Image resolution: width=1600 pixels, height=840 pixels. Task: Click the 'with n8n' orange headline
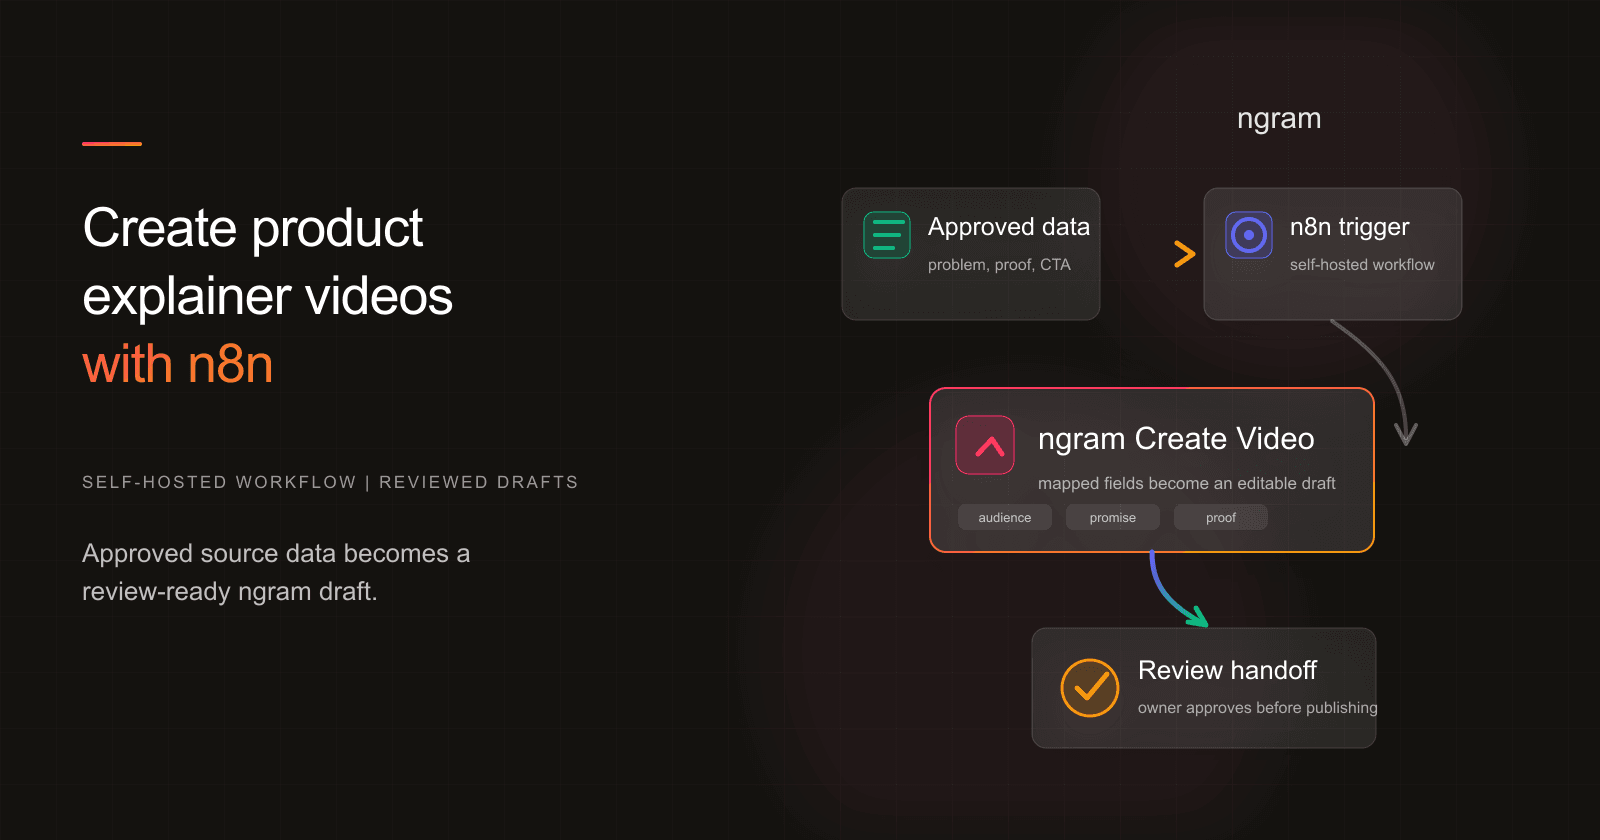point(178,364)
